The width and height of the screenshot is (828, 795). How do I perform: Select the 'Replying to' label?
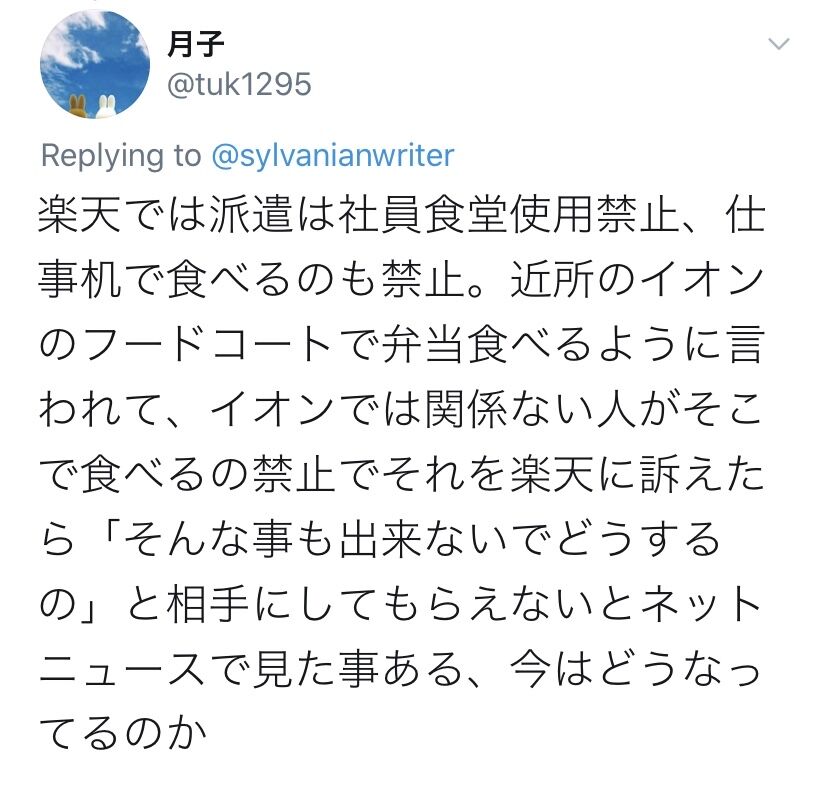(x=121, y=156)
